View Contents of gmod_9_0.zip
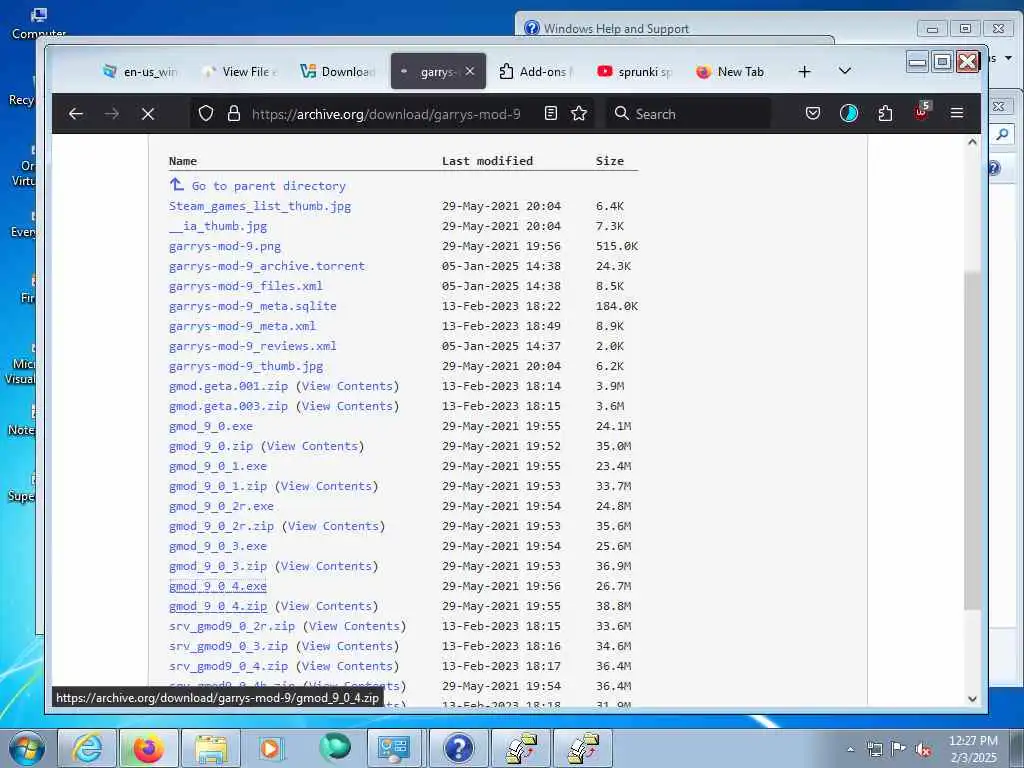 [312, 446]
